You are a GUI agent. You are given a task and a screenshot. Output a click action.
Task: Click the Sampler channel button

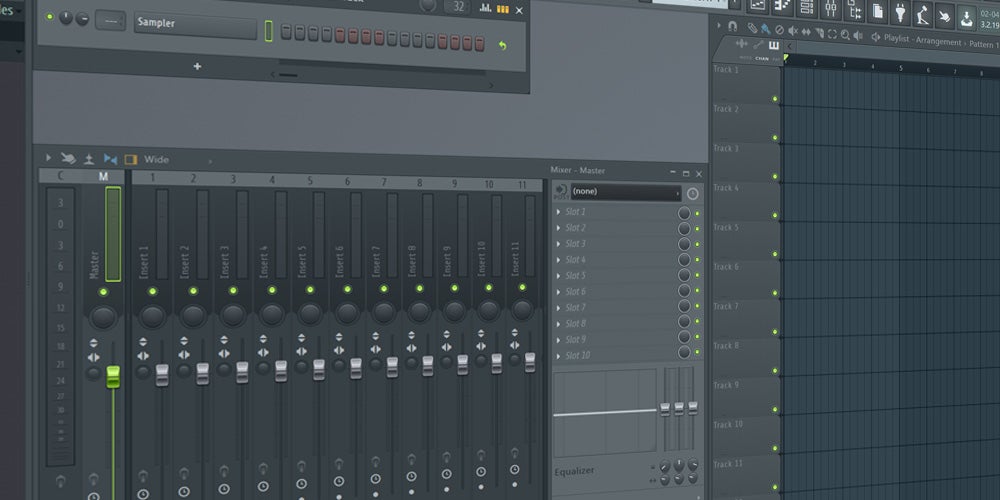(x=195, y=24)
